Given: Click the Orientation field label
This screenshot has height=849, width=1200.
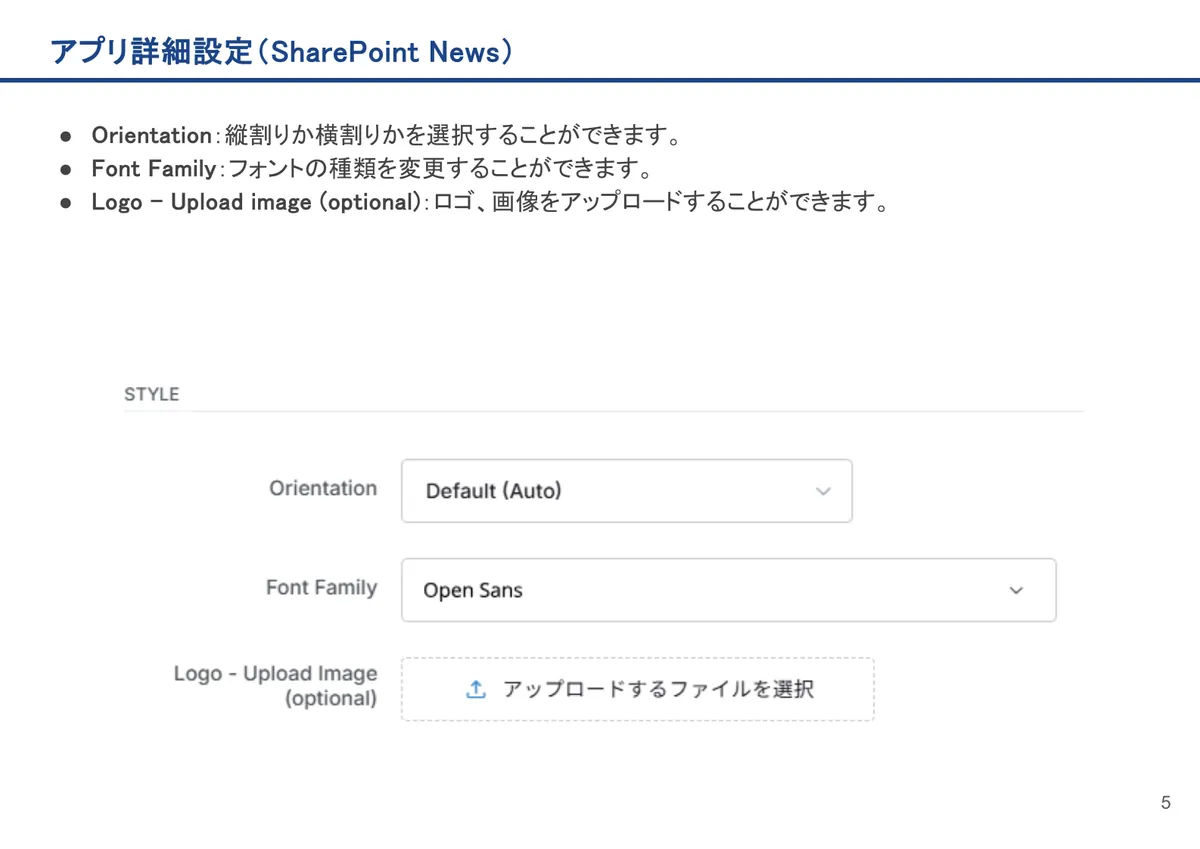Looking at the screenshot, I should click(x=323, y=488).
